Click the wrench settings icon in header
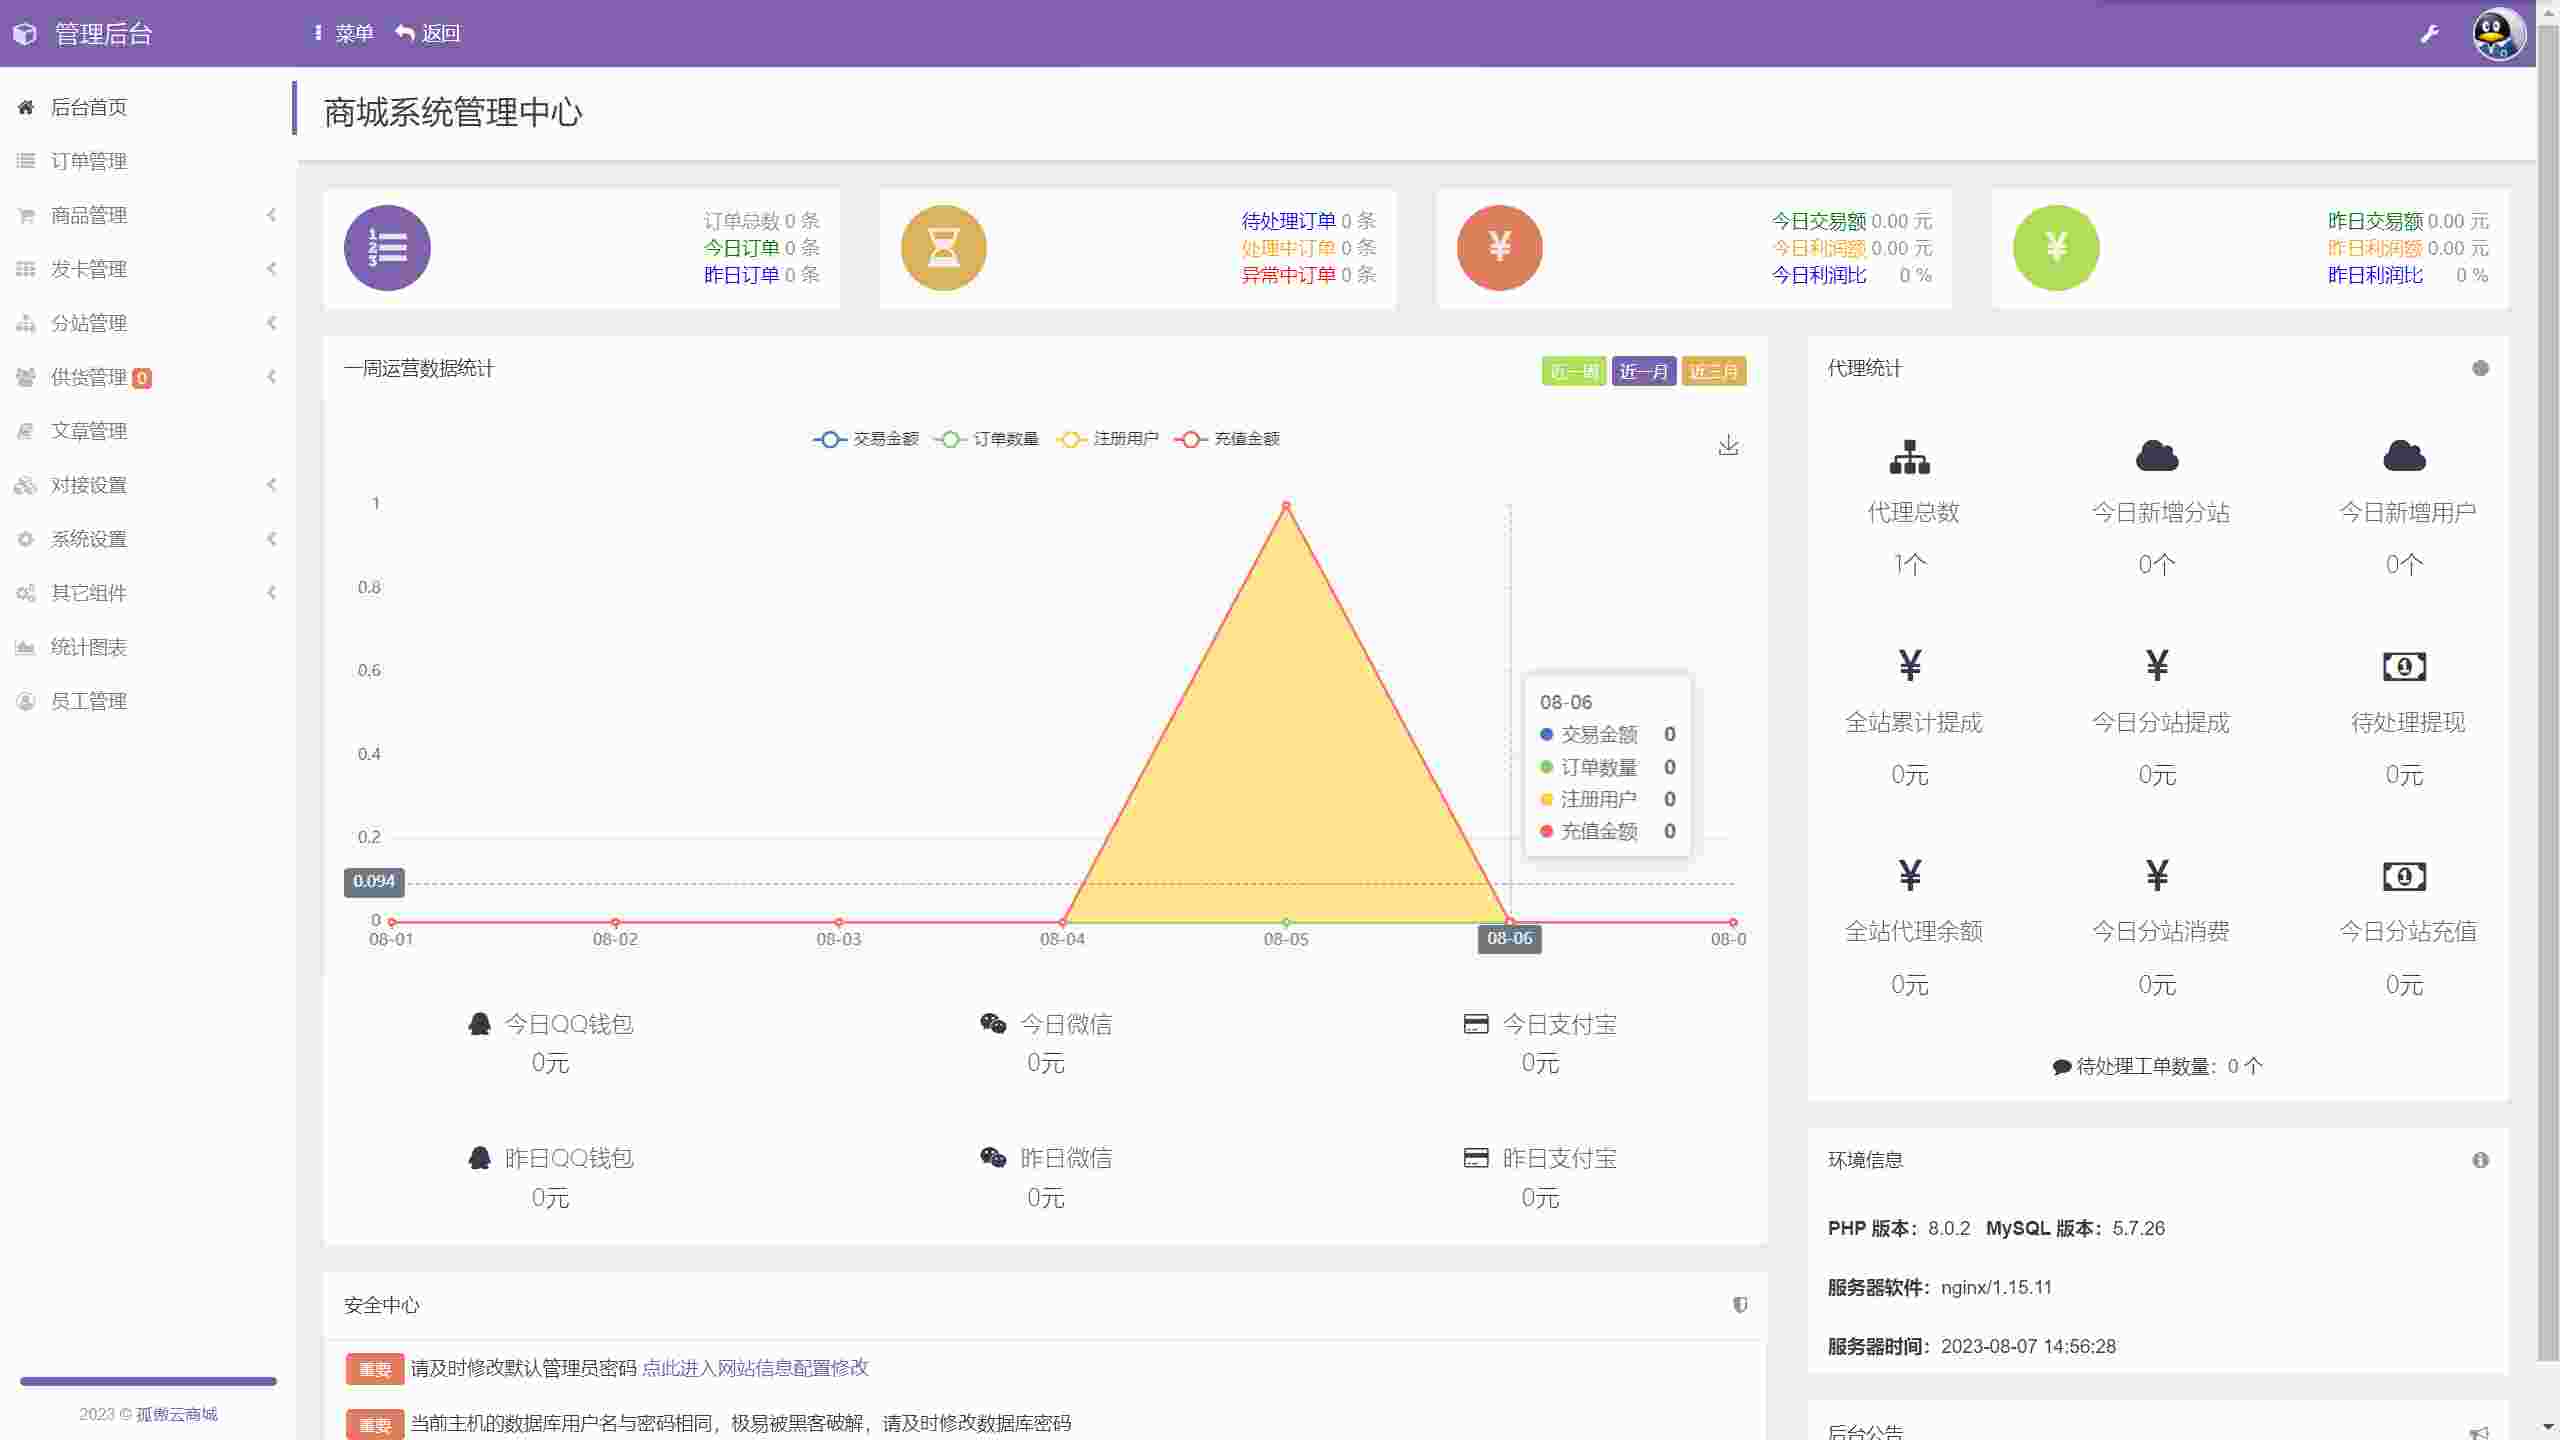Screen dimensions: 2560x1440 (x=2429, y=34)
